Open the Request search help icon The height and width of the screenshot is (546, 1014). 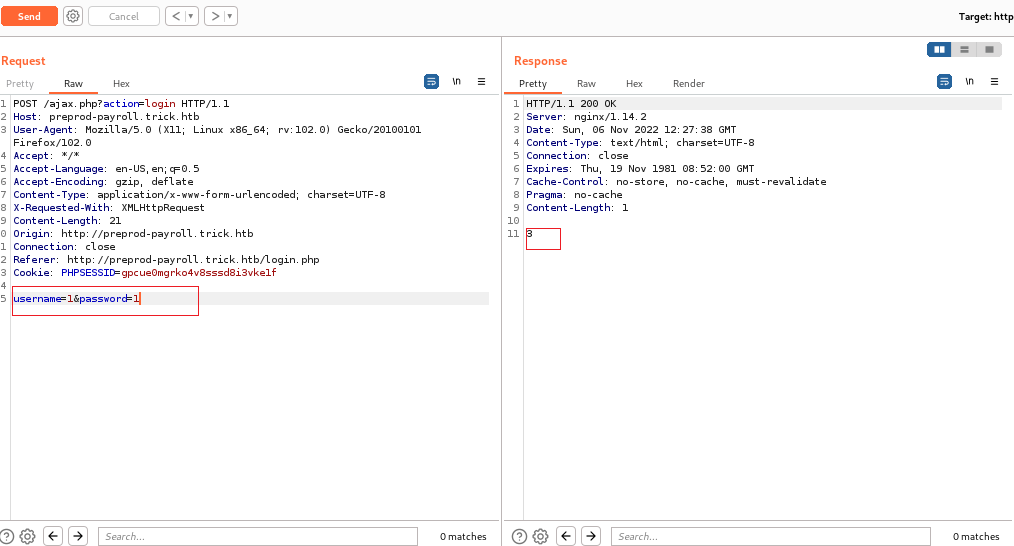coord(8,536)
